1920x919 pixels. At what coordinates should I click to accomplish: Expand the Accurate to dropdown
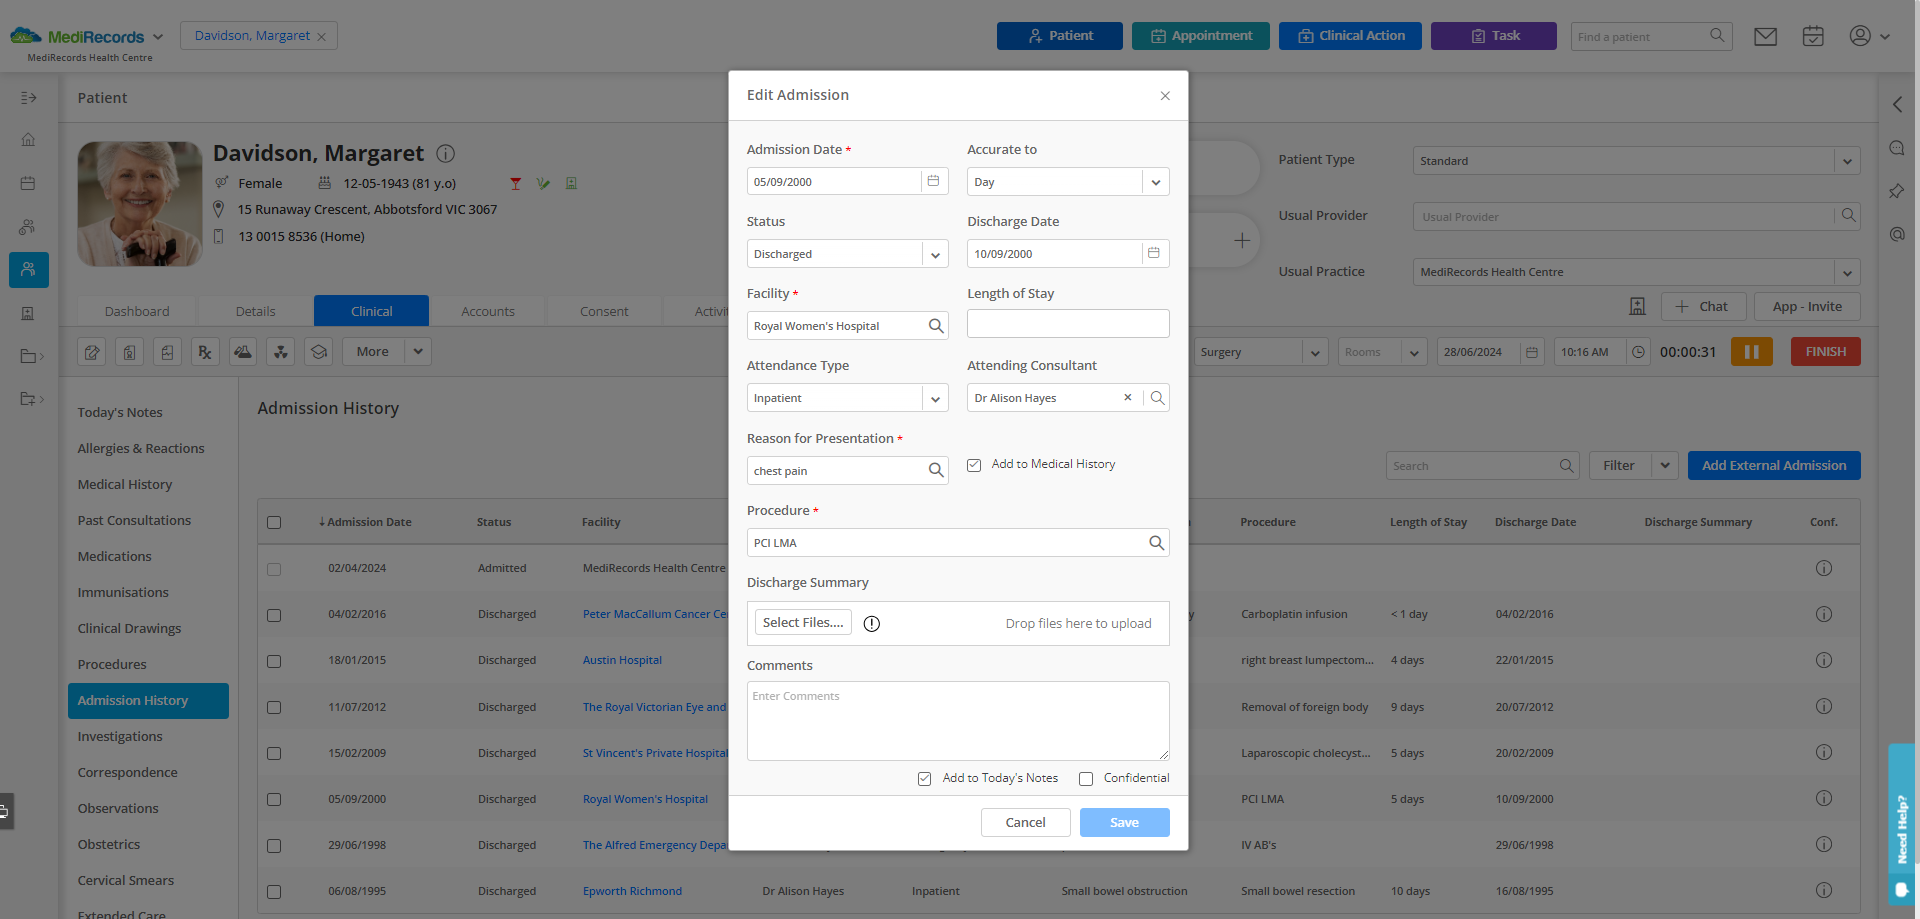coord(1155,182)
